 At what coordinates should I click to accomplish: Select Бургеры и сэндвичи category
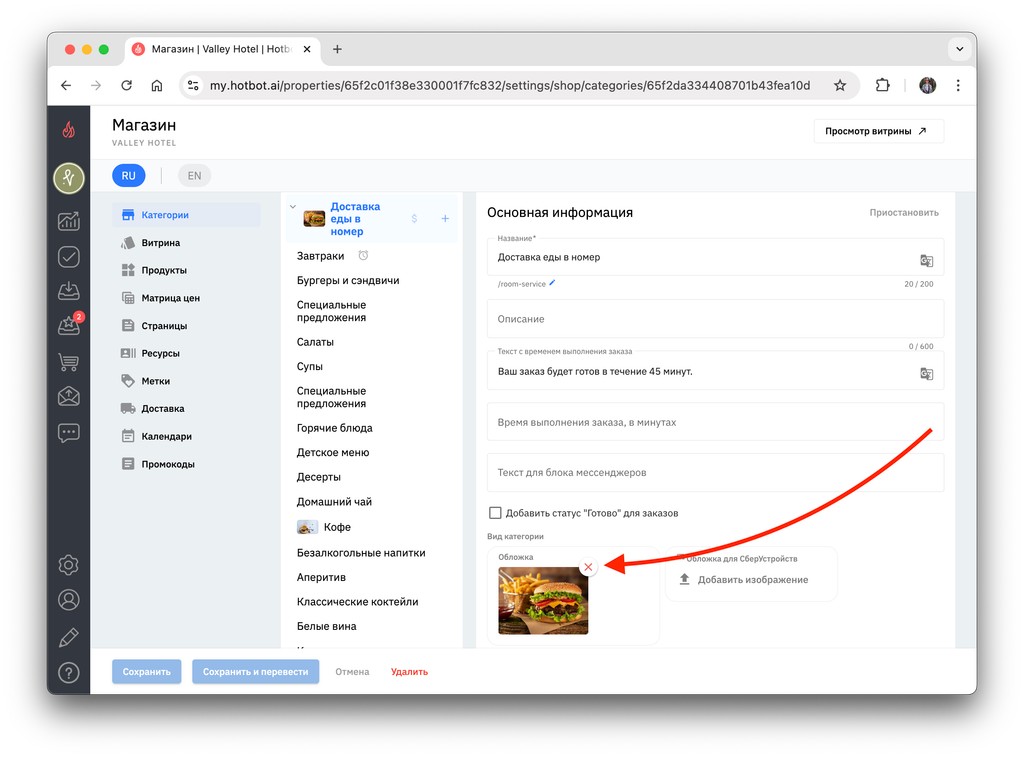348,280
